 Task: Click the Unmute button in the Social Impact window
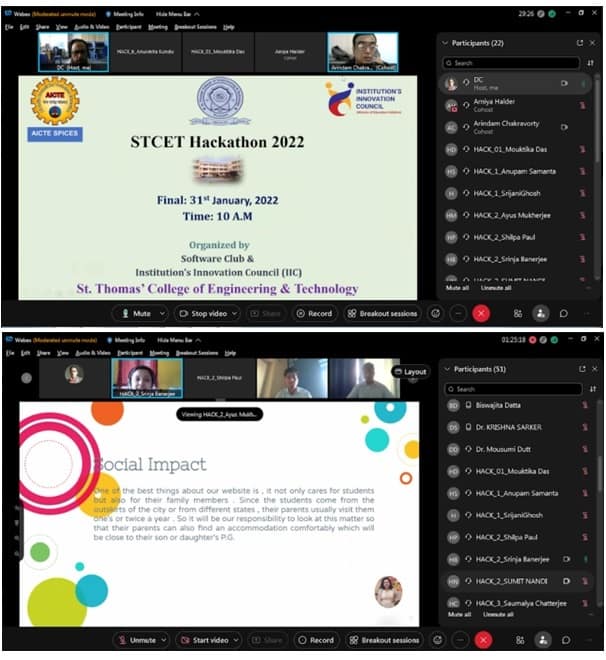point(138,640)
